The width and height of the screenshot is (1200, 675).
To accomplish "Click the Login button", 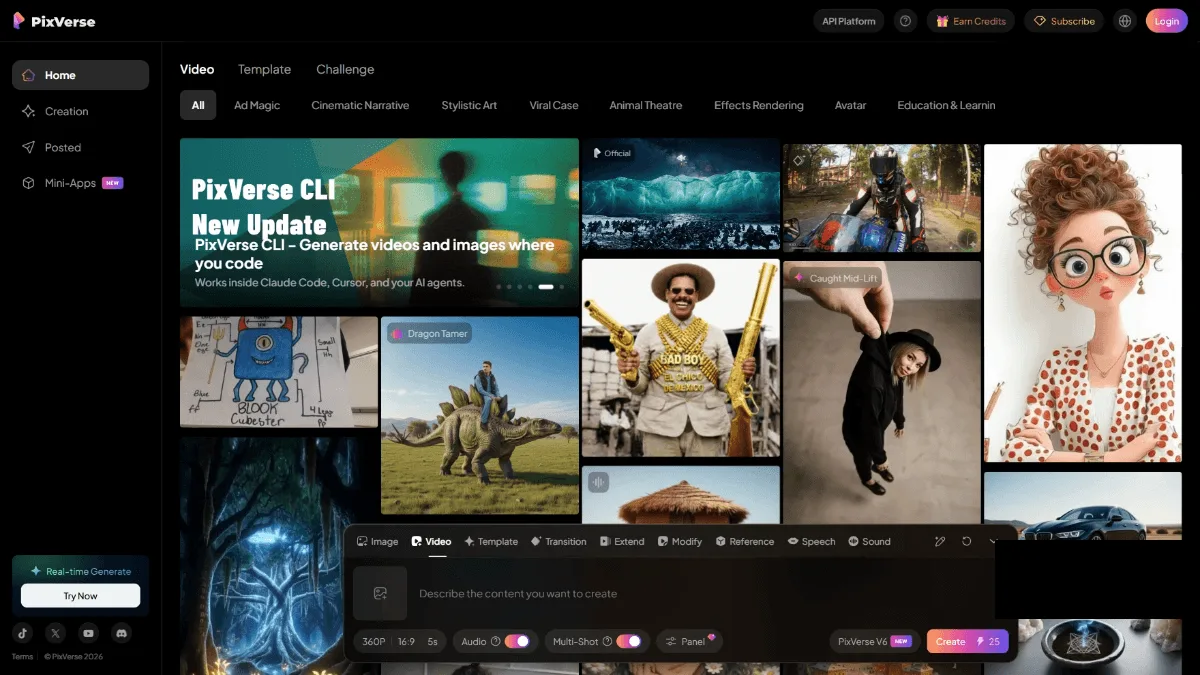I will (x=1167, y=21).
